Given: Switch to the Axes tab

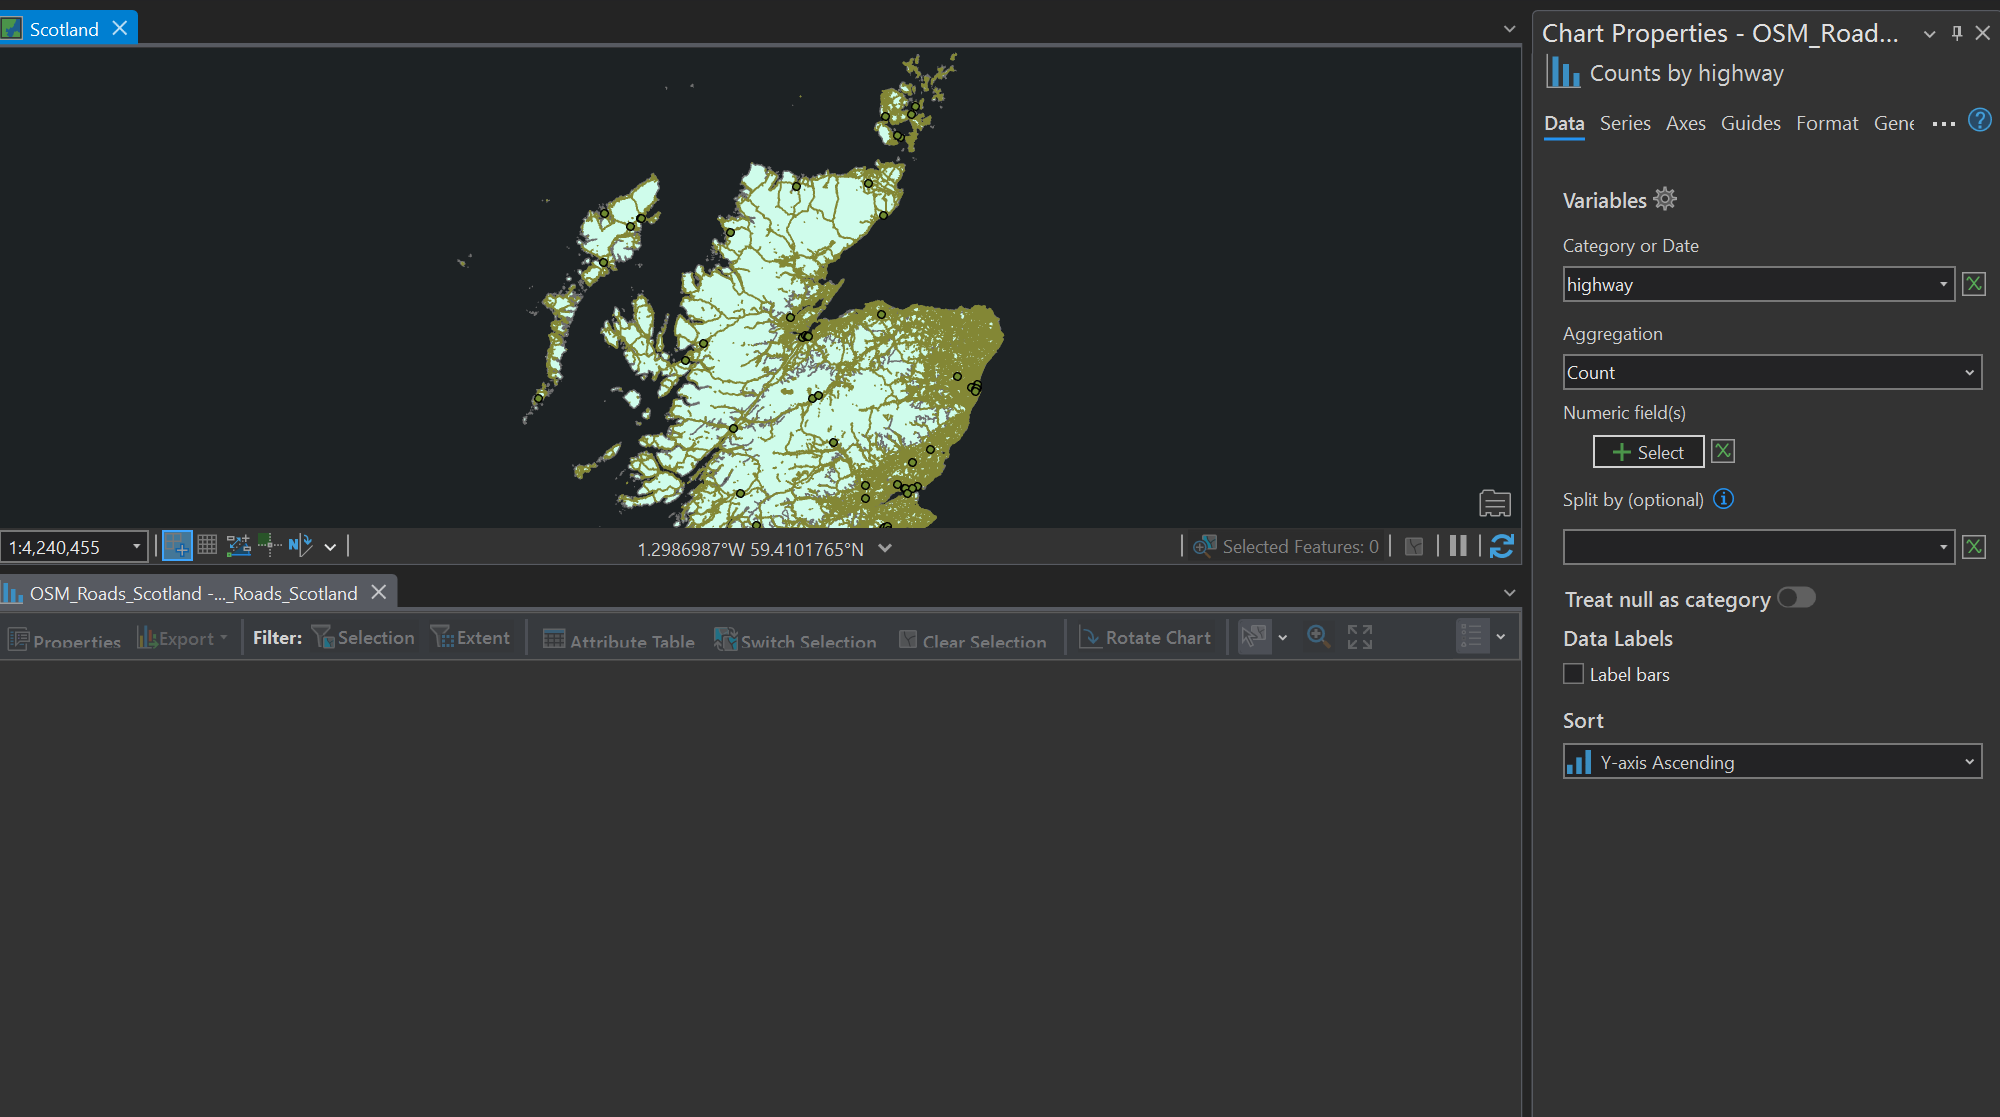Looking at the screenshot, I should tap(1685, 123).
